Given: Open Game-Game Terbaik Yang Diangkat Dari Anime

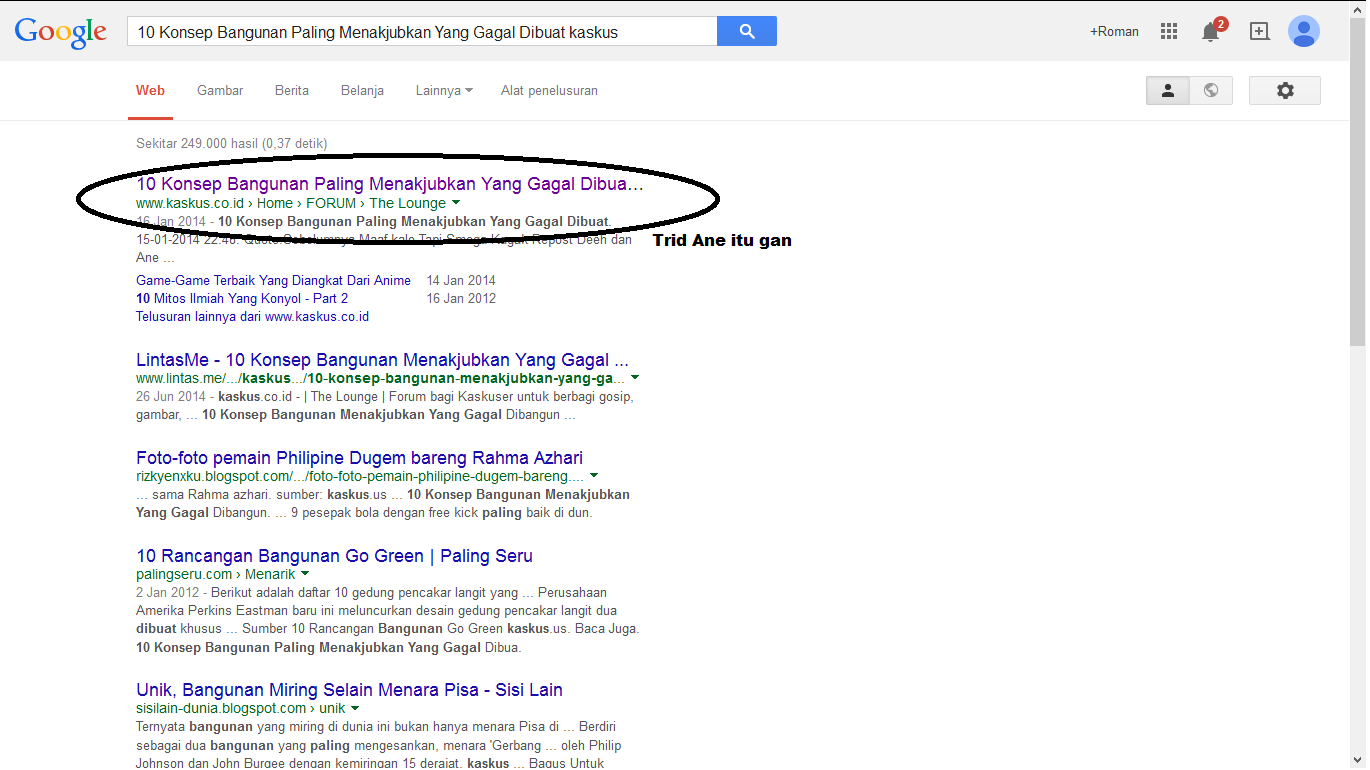Looking at the screenshot, I should click(x=273, y=280).
